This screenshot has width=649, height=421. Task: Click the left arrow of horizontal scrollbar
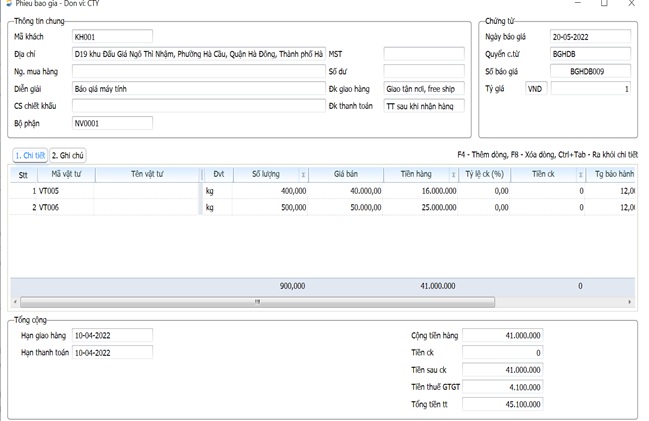click(15, 300)
